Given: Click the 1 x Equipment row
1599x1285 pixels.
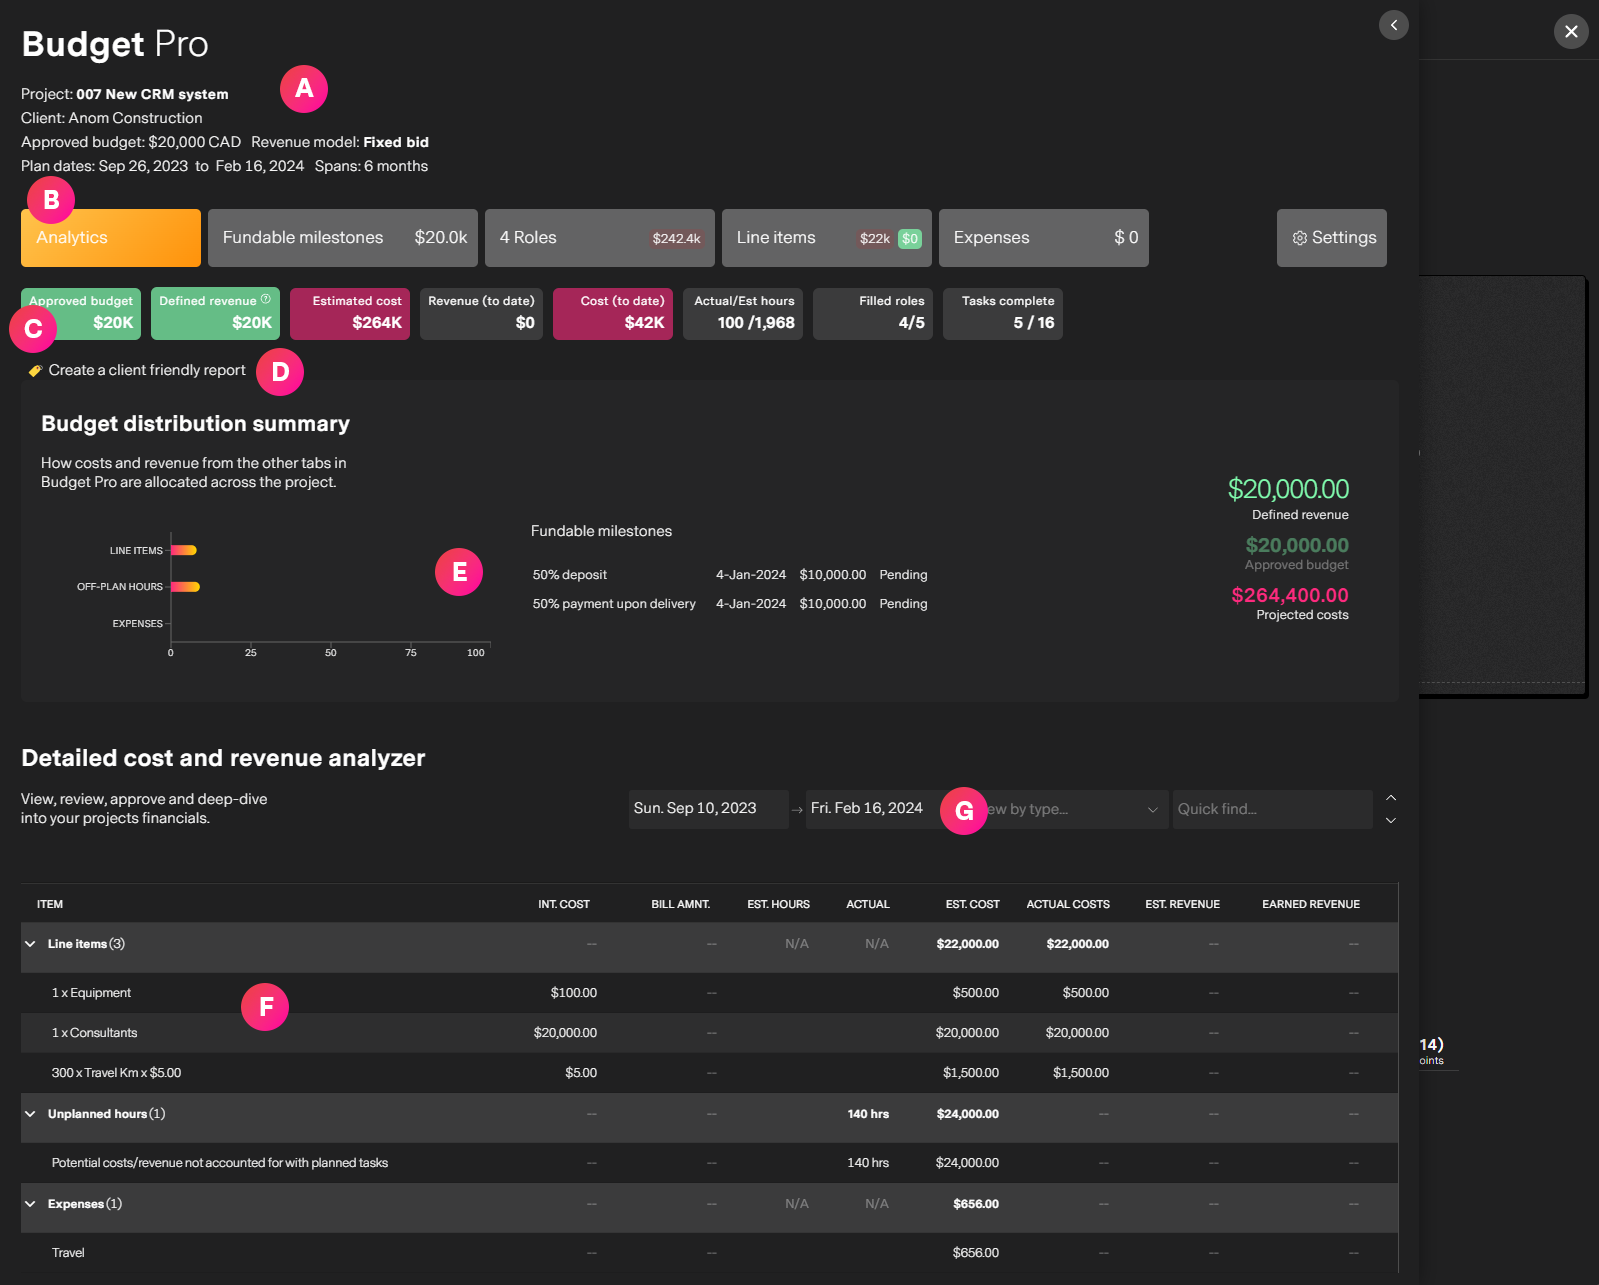Looking at the screenshot, I should click(x=709, y=993).
